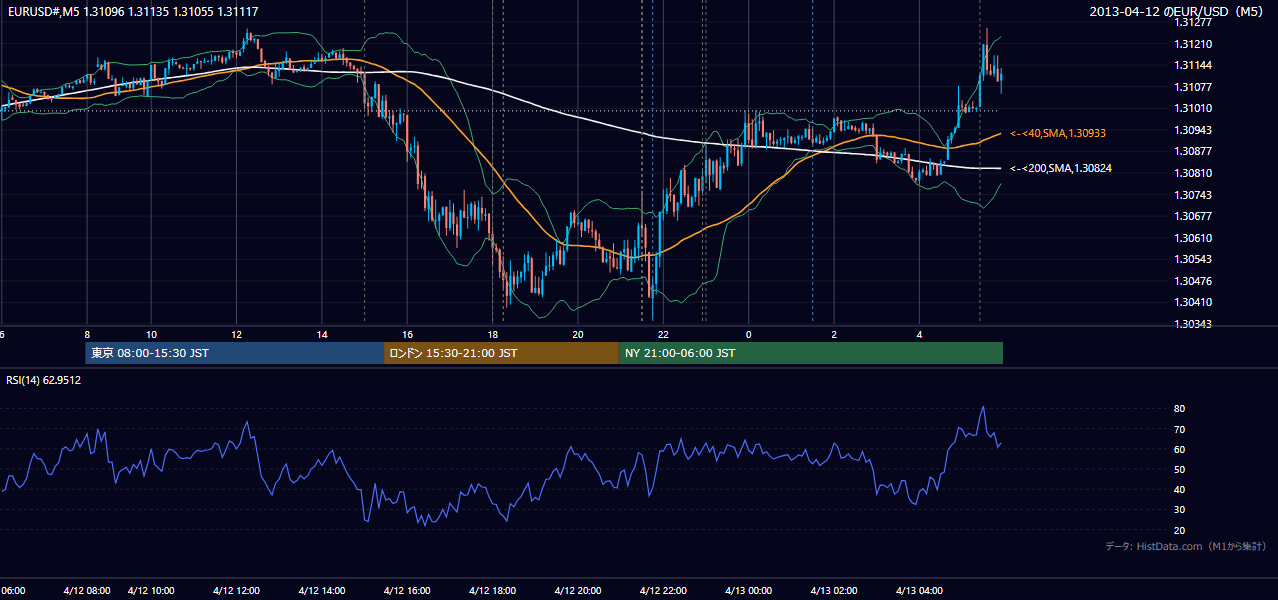The width and height of the screenshot is (1278, 600).
Task: Click hour tick 16 under the price chart
Action: tap(407, 334)
